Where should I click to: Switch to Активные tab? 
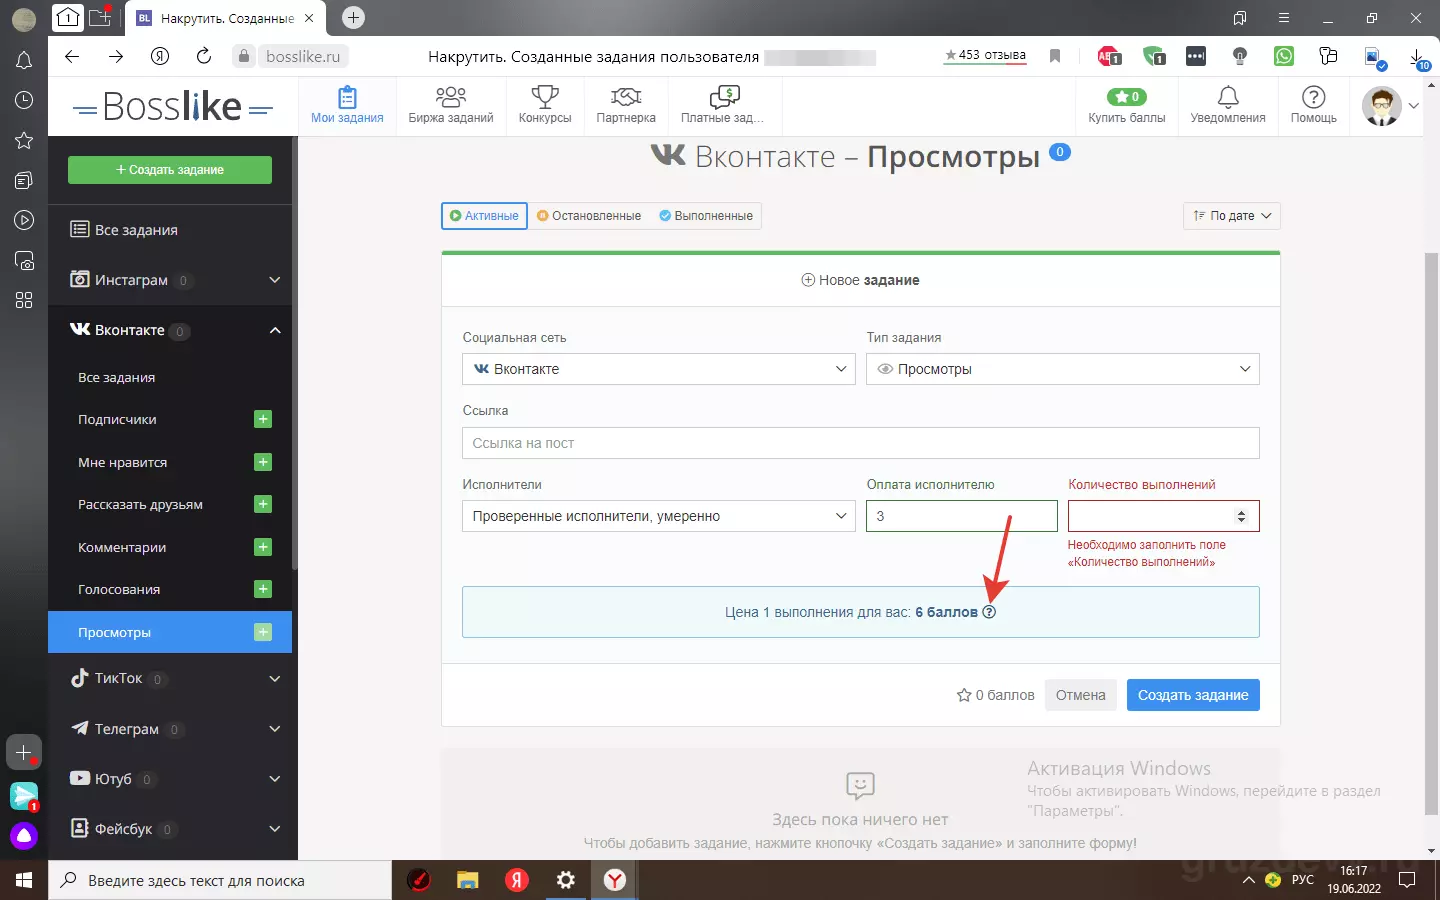click(484, 216)
